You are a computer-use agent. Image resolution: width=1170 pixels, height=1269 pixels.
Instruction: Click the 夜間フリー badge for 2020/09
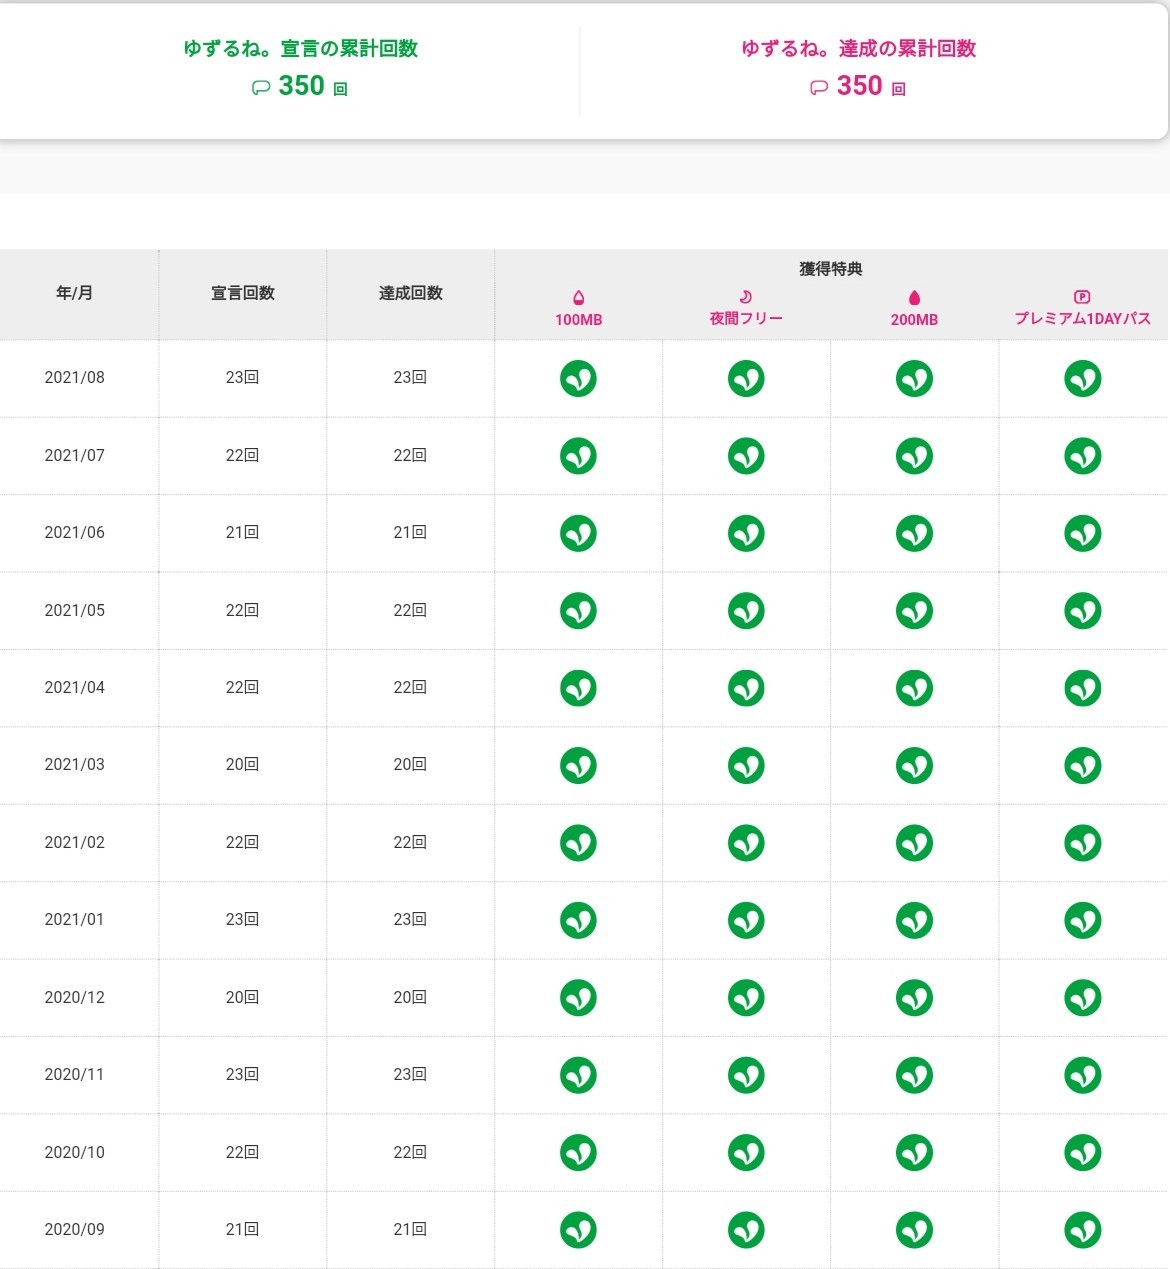pos(746,1230)
